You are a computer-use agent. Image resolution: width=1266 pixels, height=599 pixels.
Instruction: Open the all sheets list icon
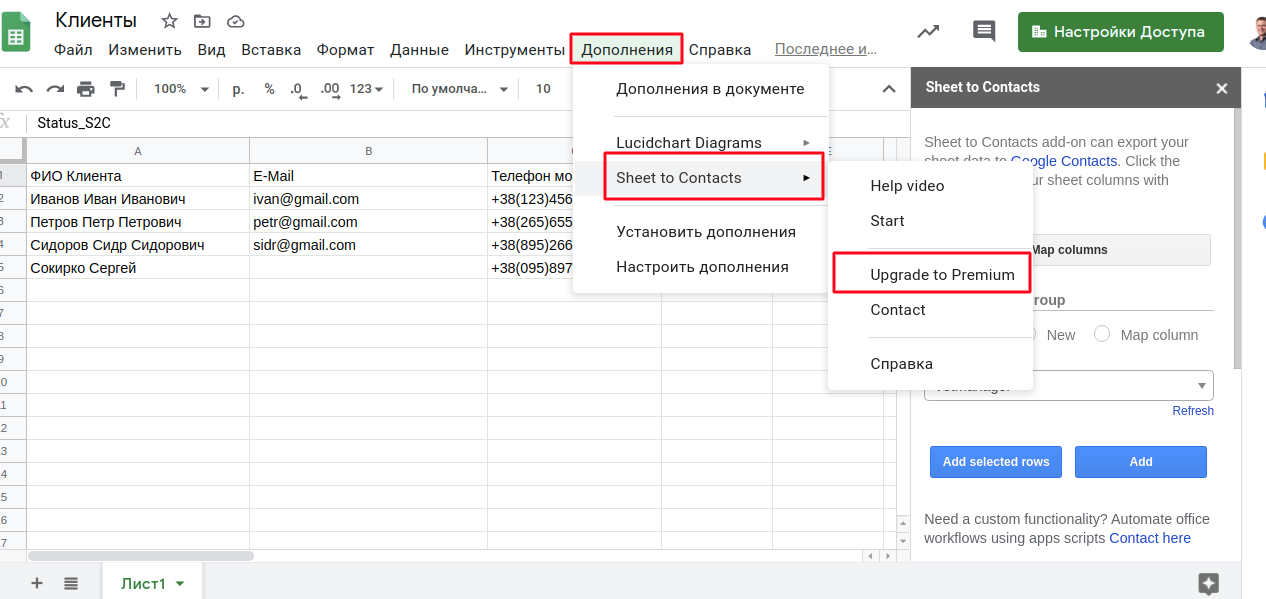click(x=71, y=583)
